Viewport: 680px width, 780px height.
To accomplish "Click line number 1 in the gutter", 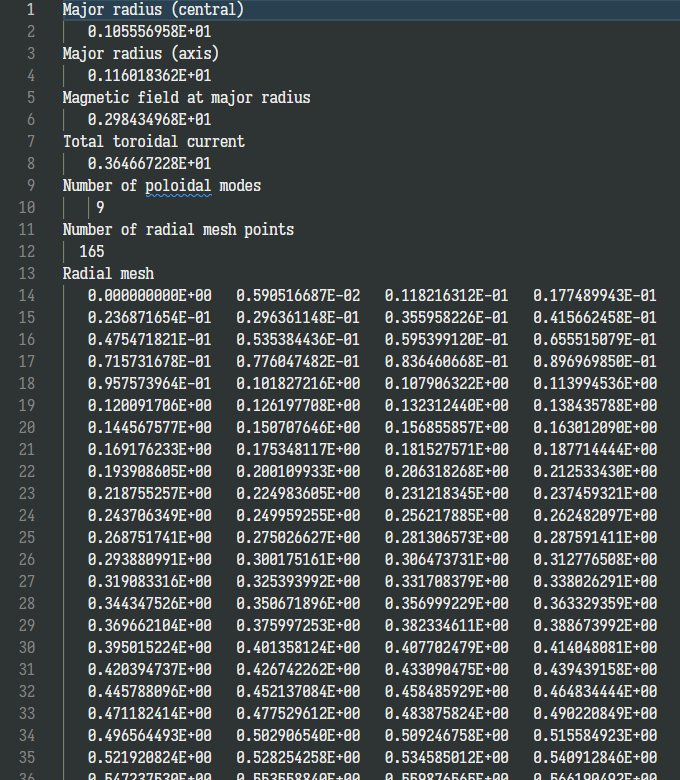I will click(x=30, y=9).
